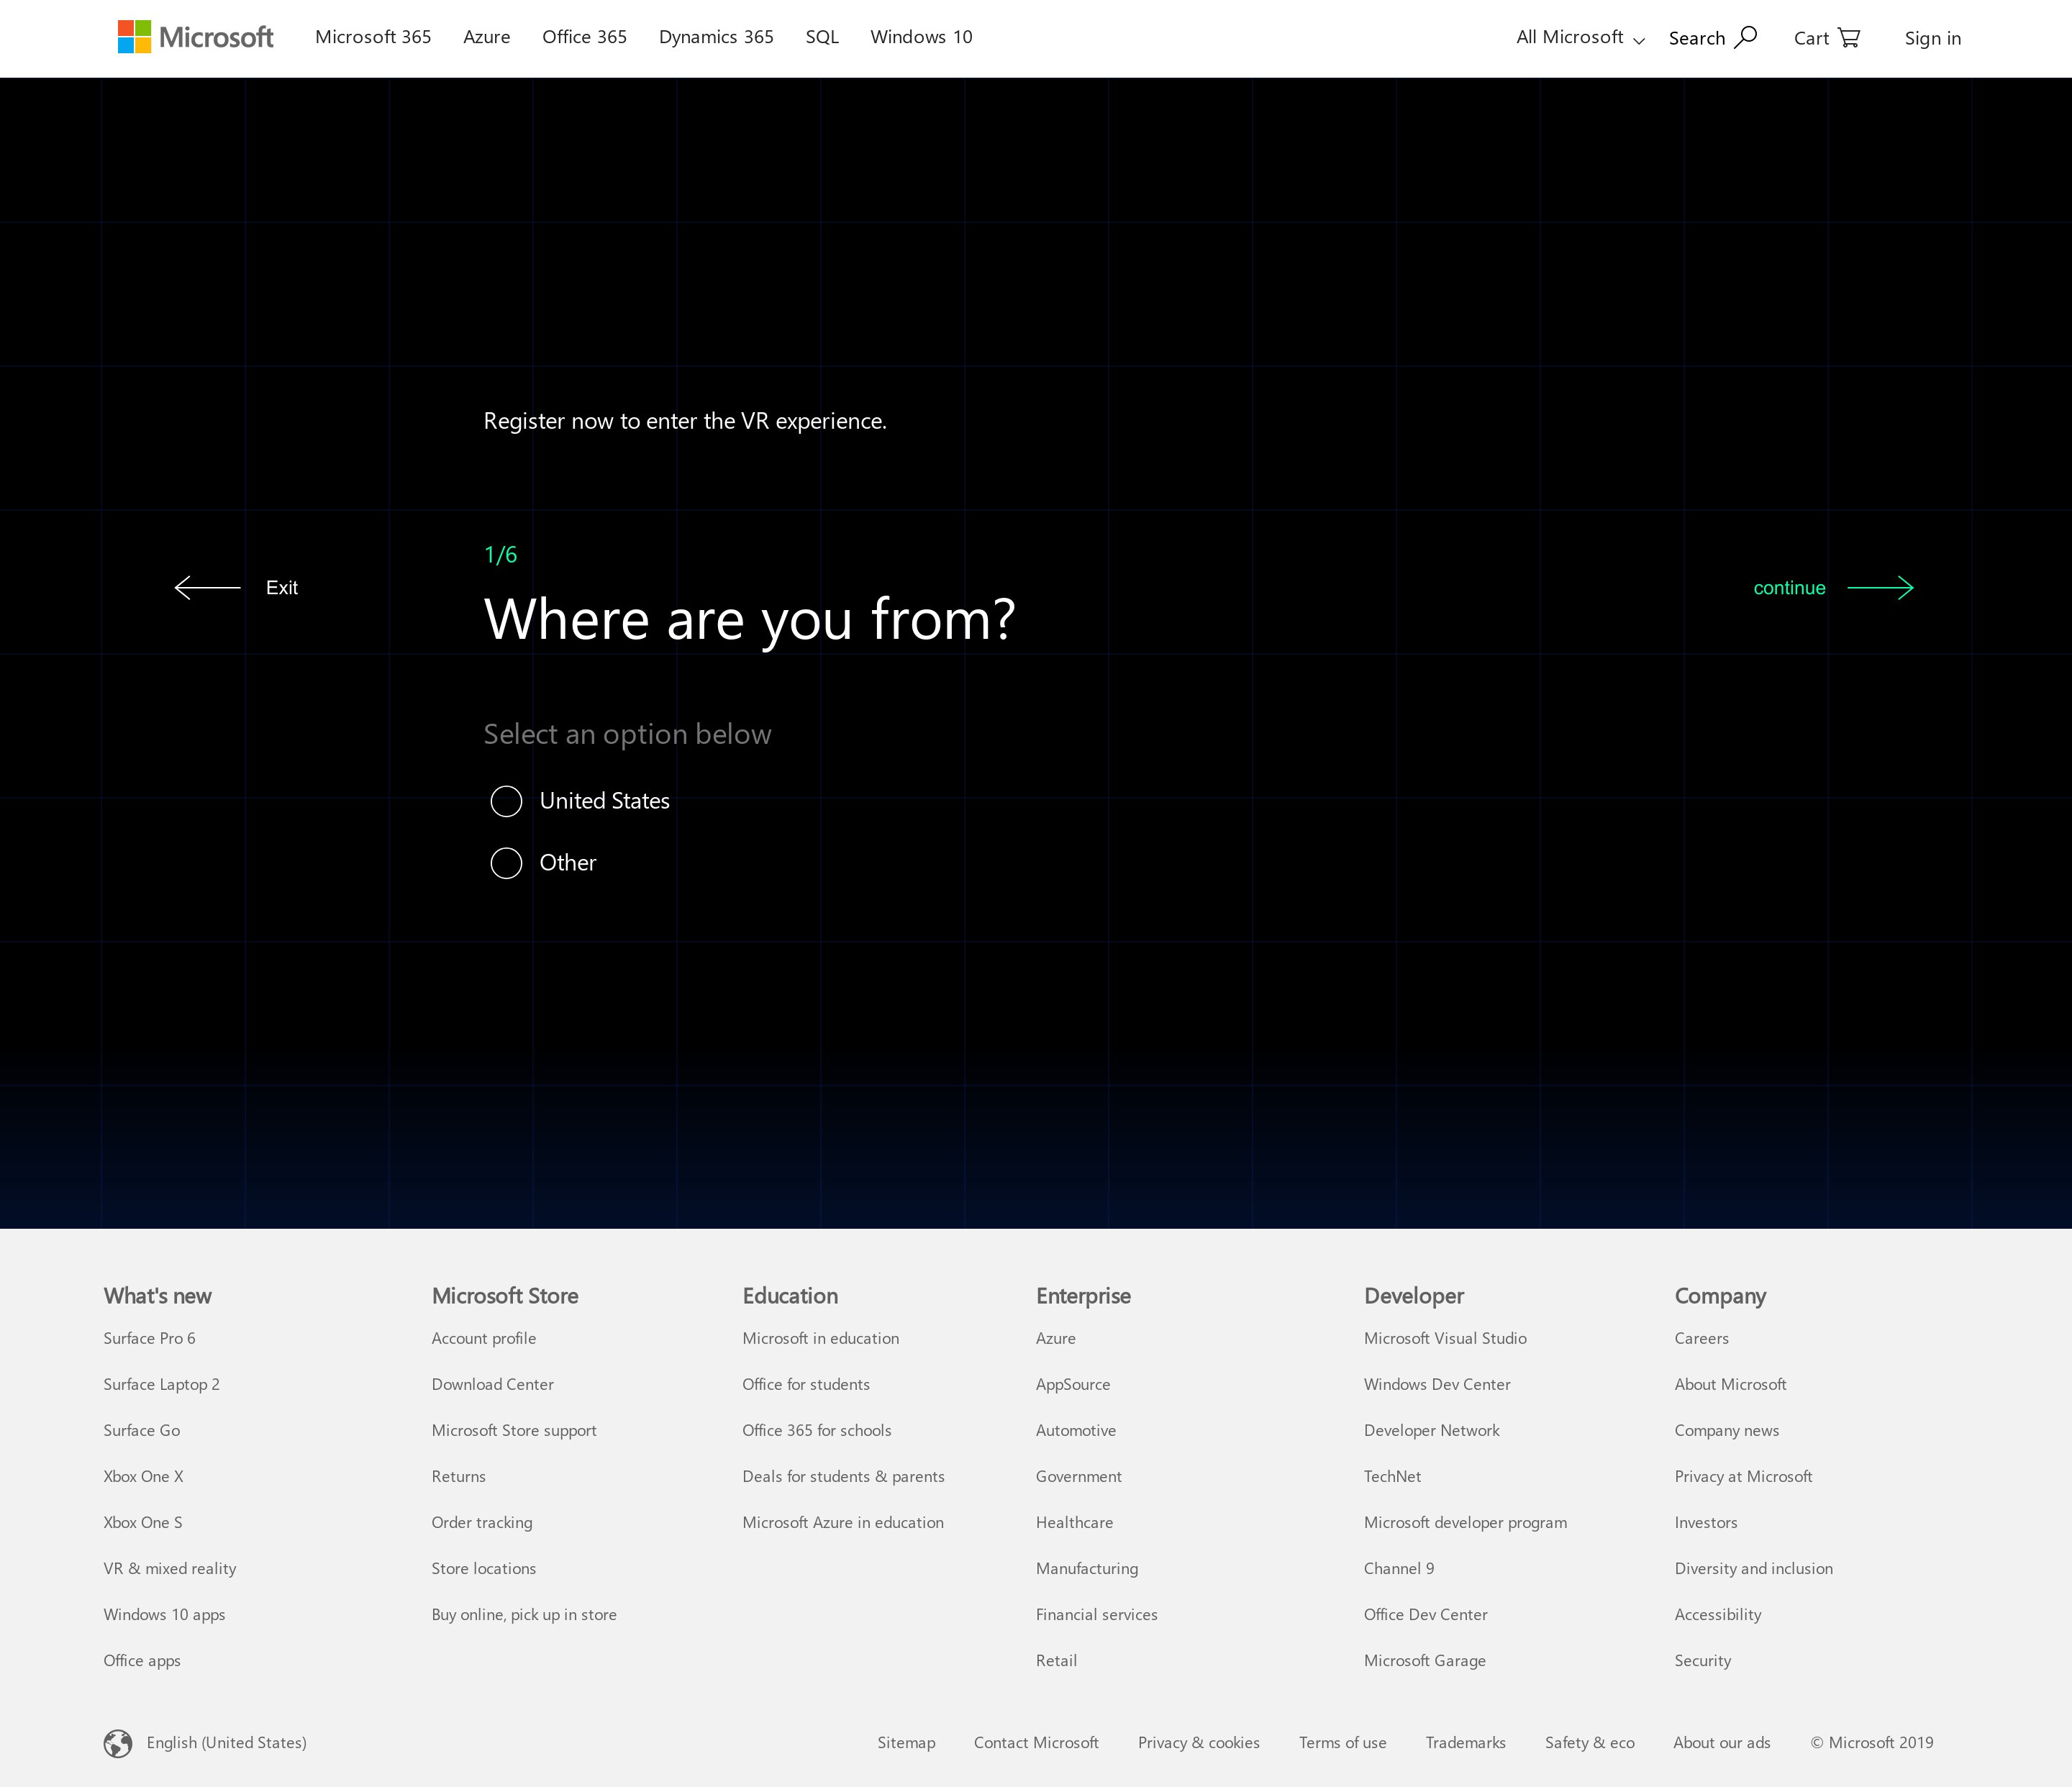Viewport: 2072px width, 1787px height.
Task: Open the Azure nav item
Action: pyautogui.click(x=486, y=37)
